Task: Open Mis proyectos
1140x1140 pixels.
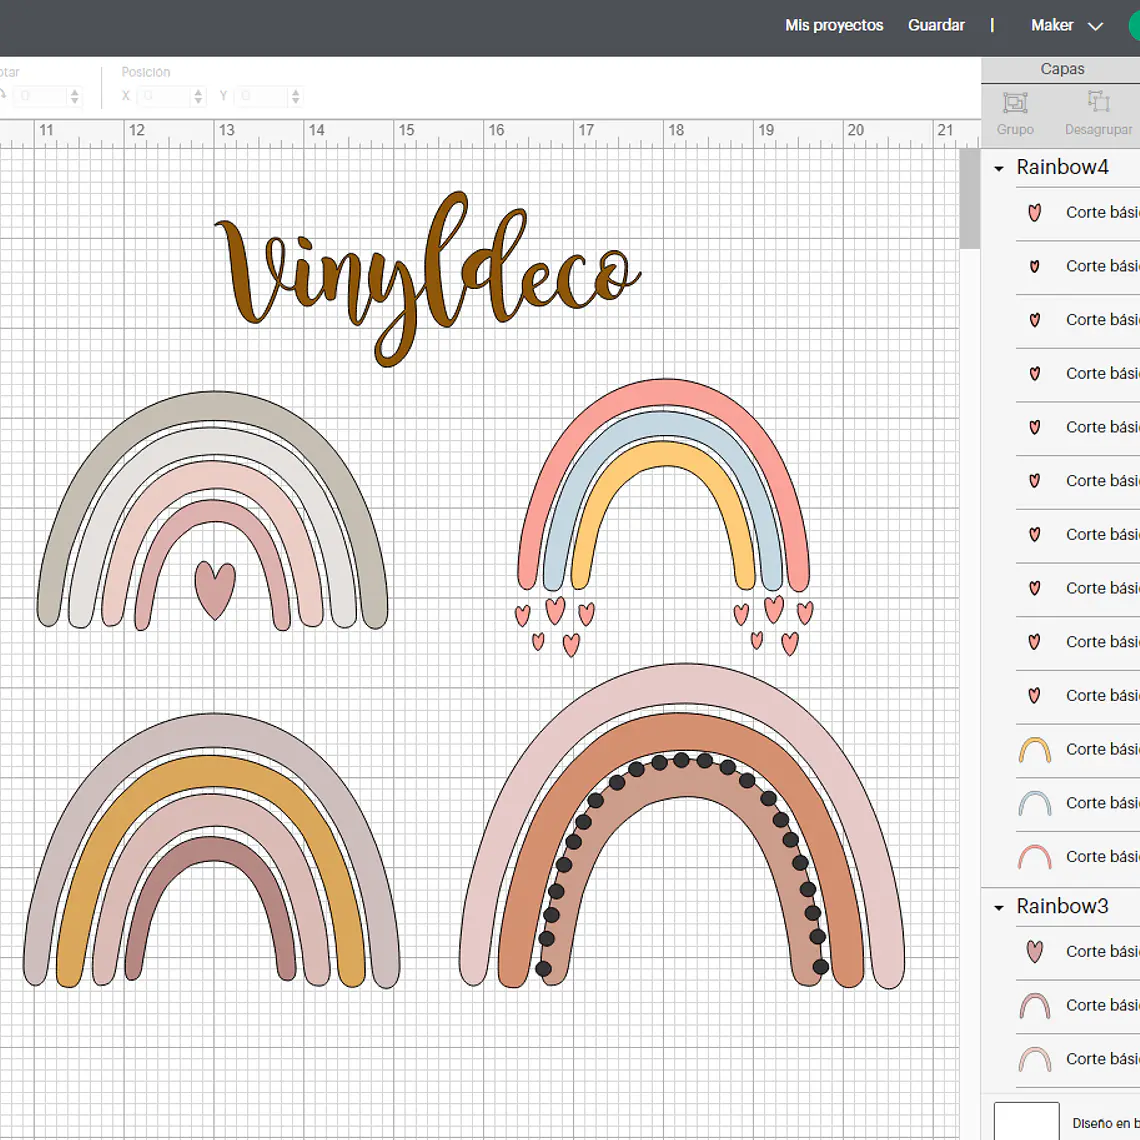Action: 834,25
